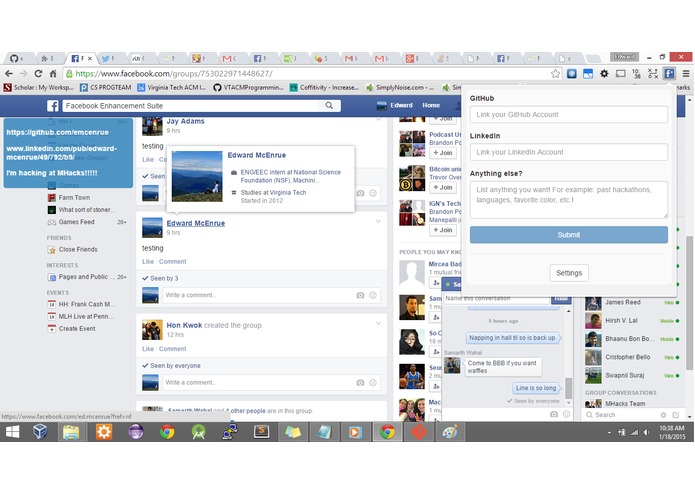Click Home link in Facebook top bar
695x494 pixels.
[x=431, y=105]
